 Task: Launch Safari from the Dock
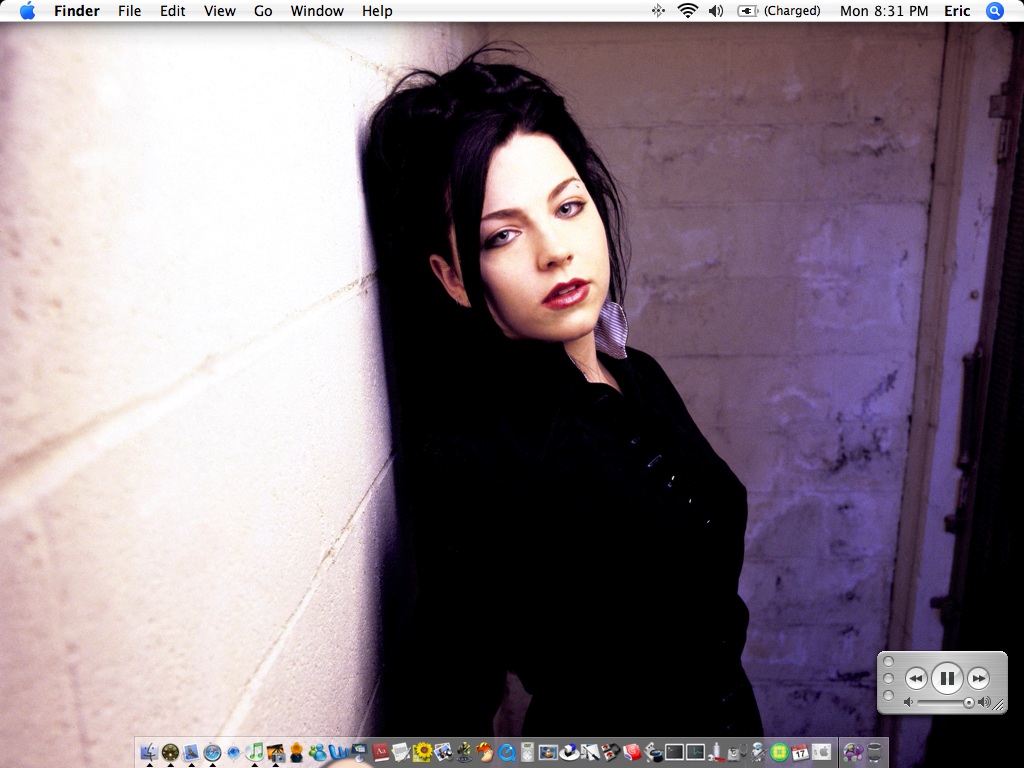(x=212, y=752)
